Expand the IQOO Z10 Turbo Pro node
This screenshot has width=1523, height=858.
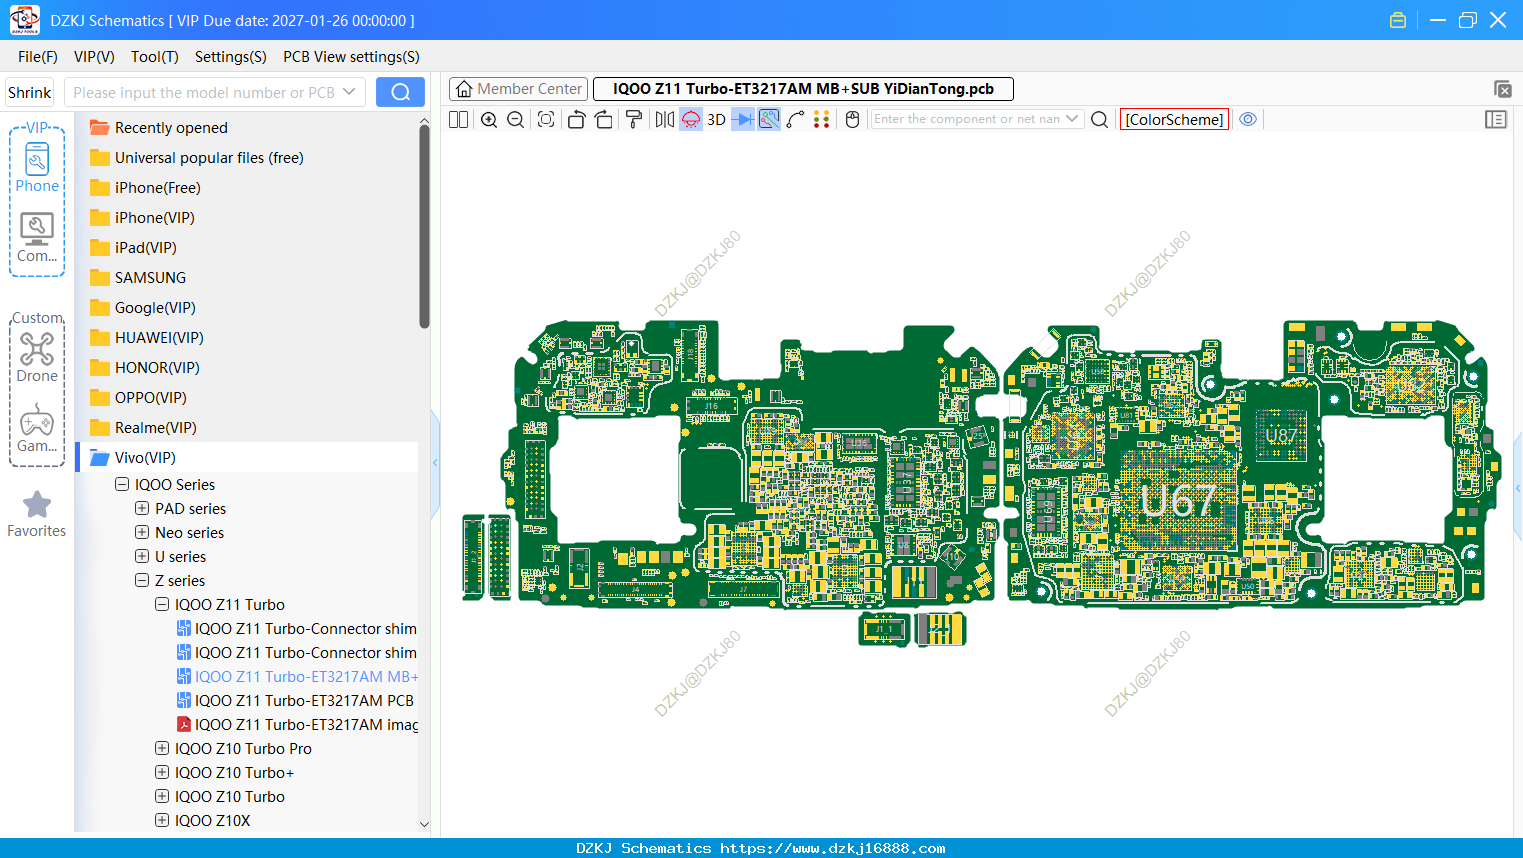(162, 748)
